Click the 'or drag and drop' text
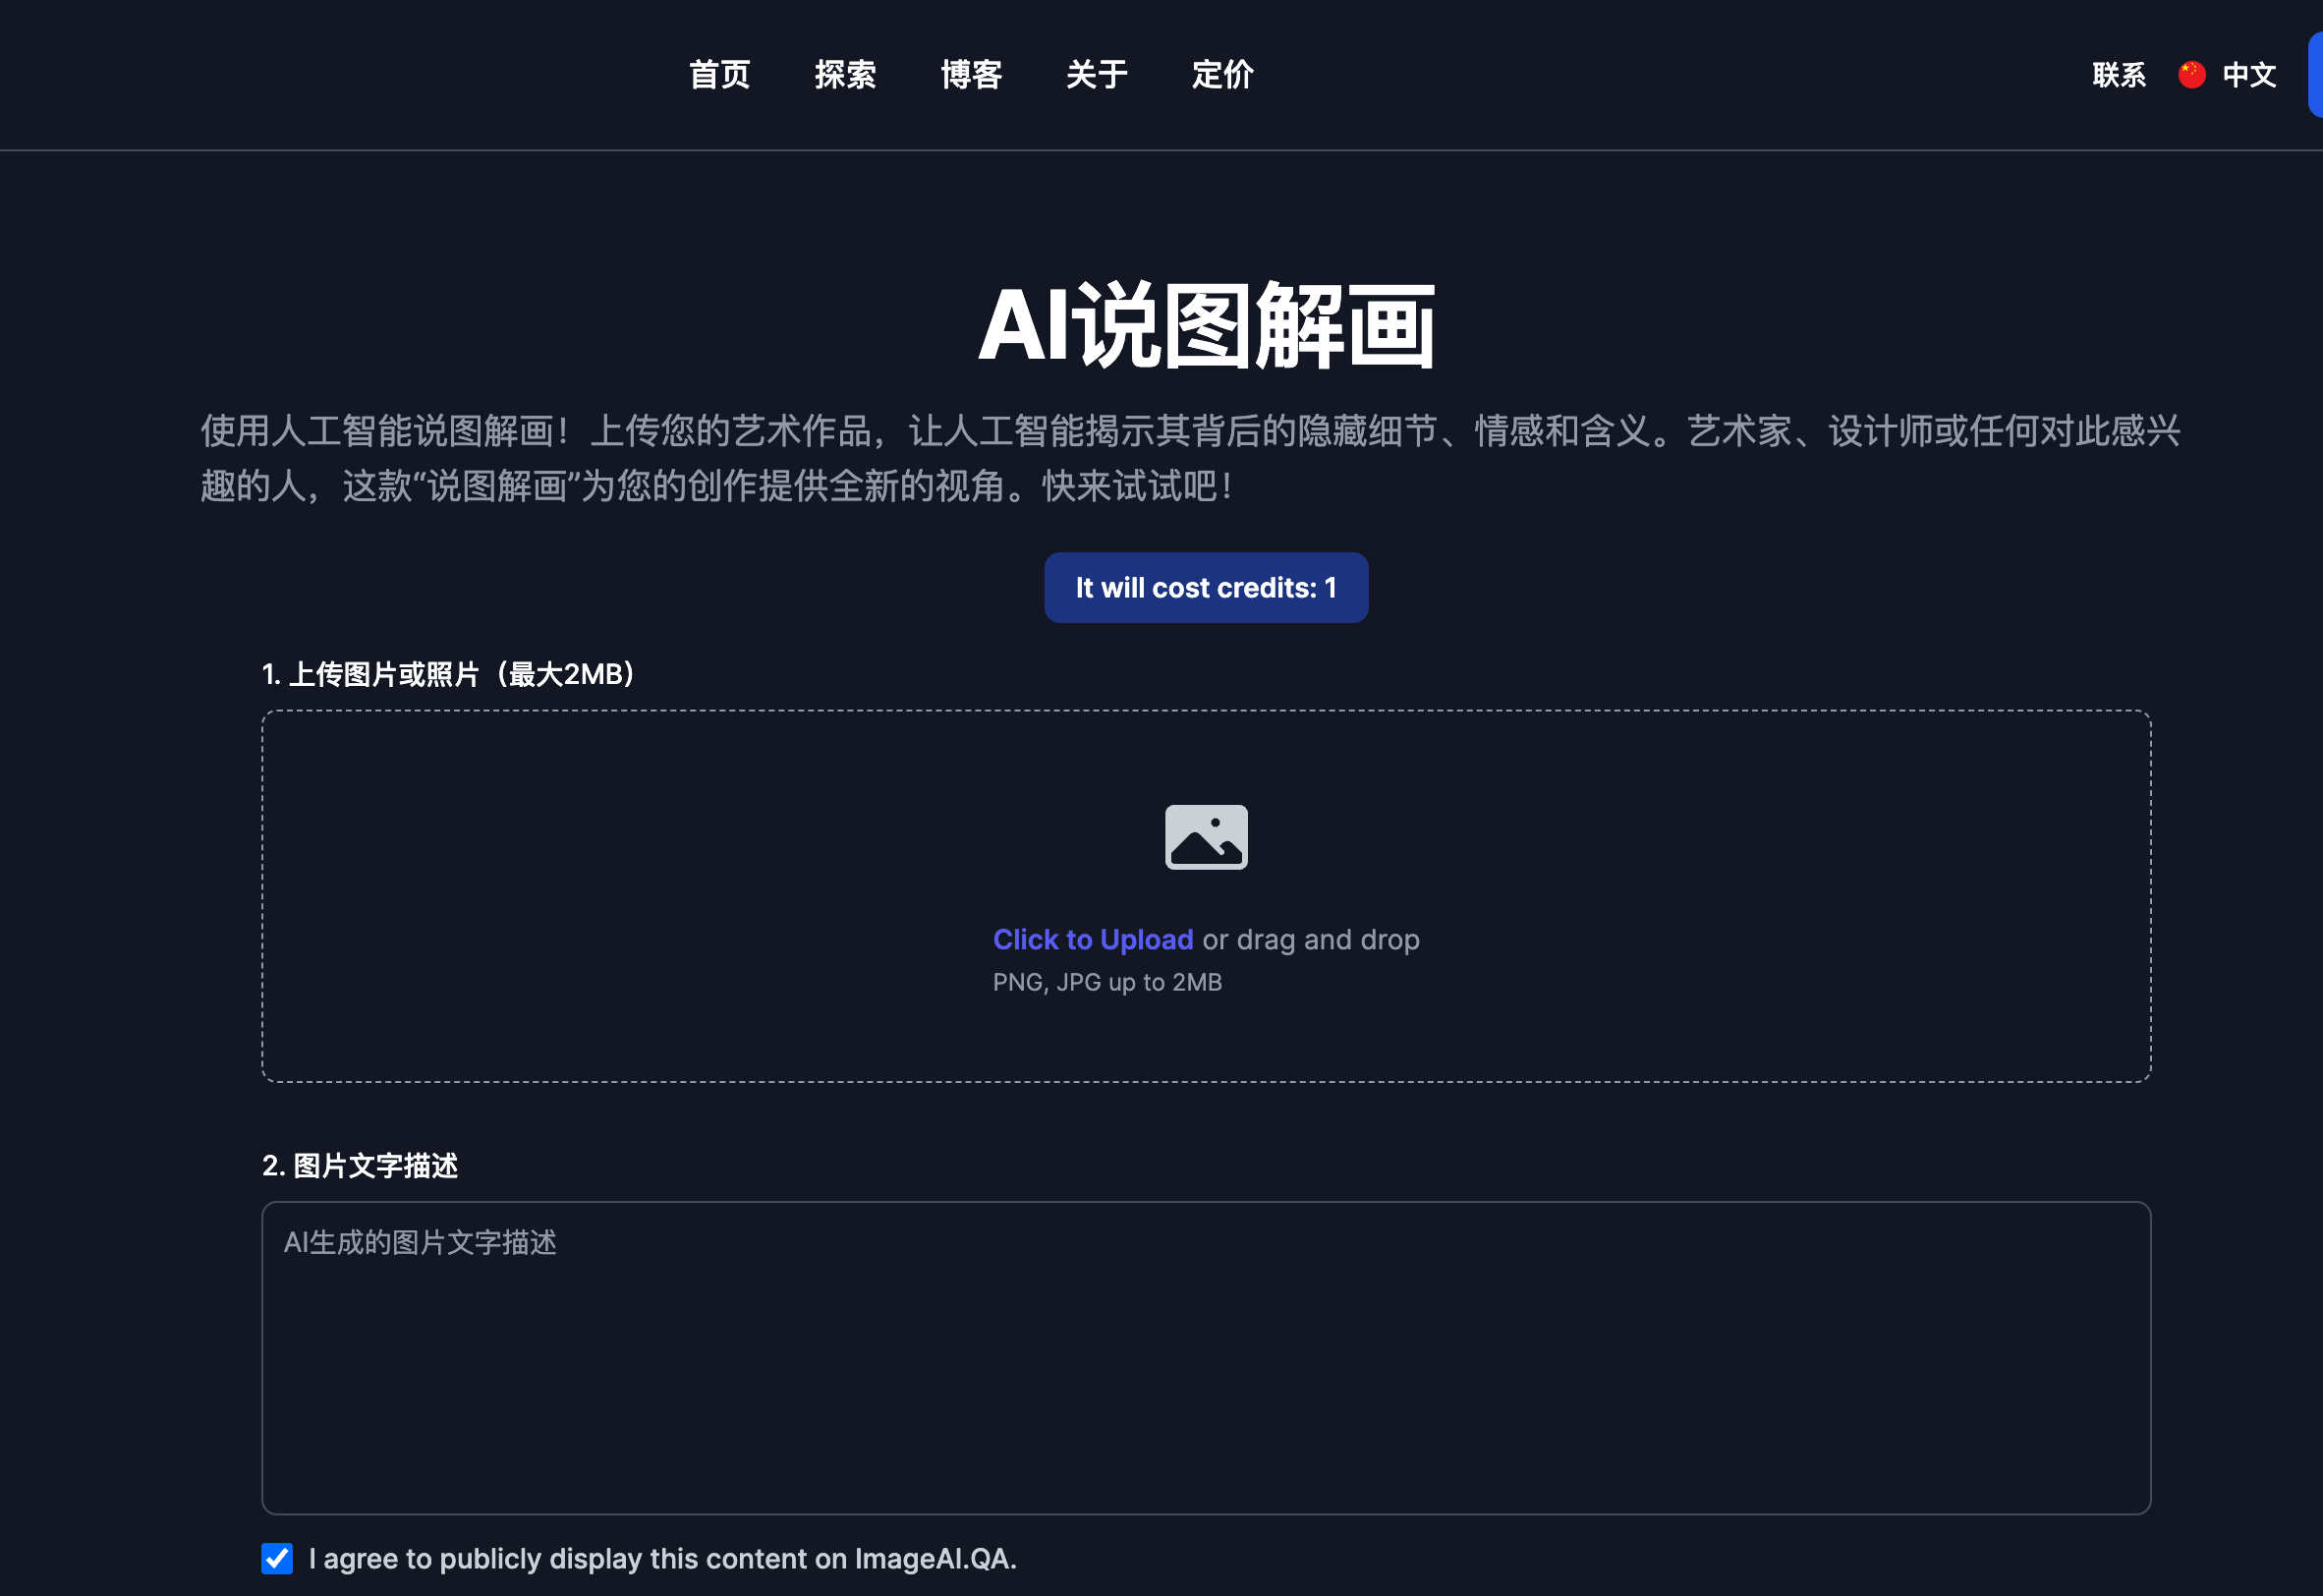The image size is (2323, 1596). click(1310, 940)
